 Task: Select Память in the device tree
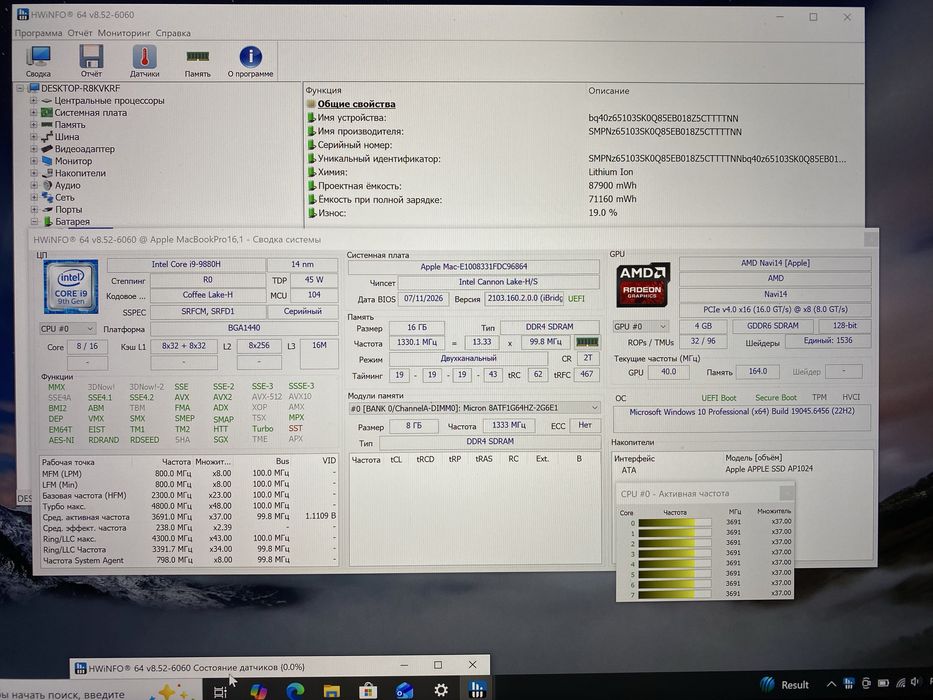[70, 124]
